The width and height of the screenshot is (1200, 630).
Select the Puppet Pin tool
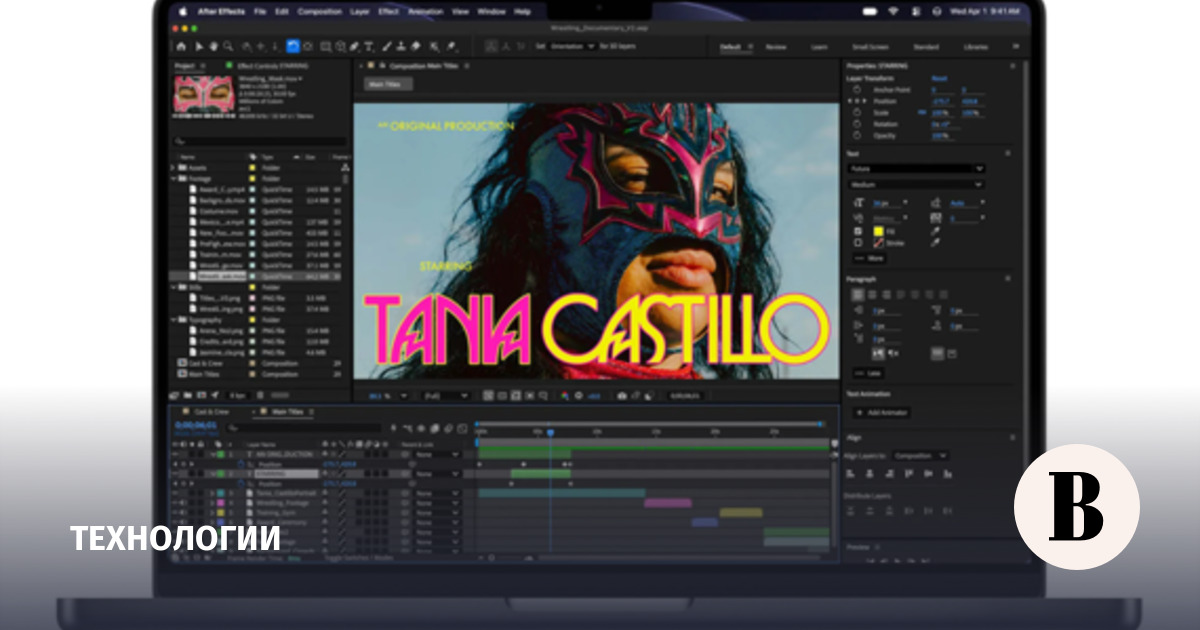point(452,46)
